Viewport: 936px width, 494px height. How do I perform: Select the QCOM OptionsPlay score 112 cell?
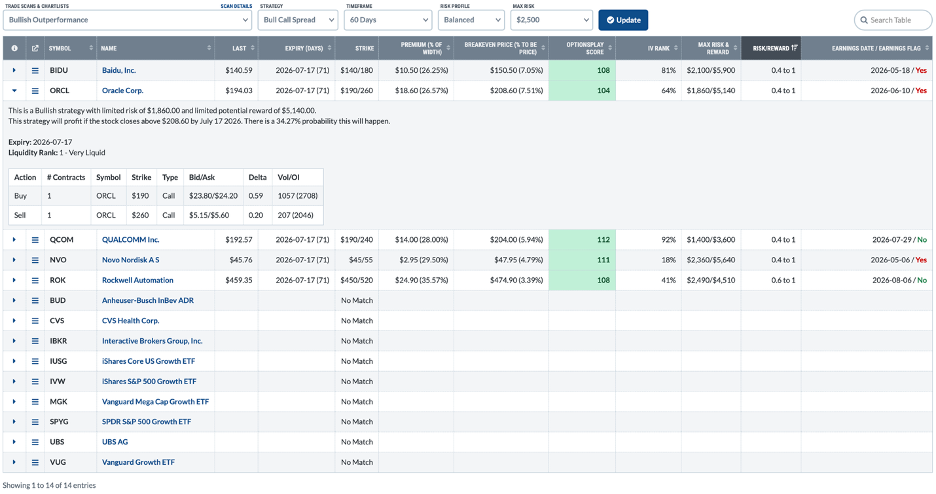coord(582,240)
